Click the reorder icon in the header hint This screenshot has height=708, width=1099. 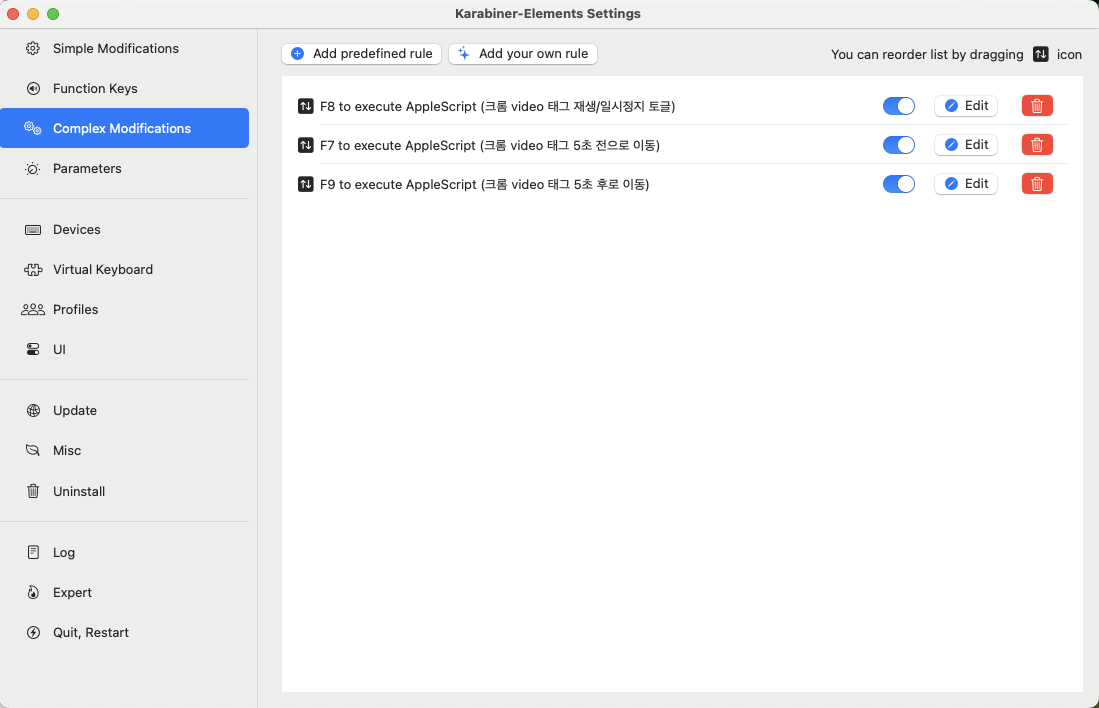[x=1041, y=54]
